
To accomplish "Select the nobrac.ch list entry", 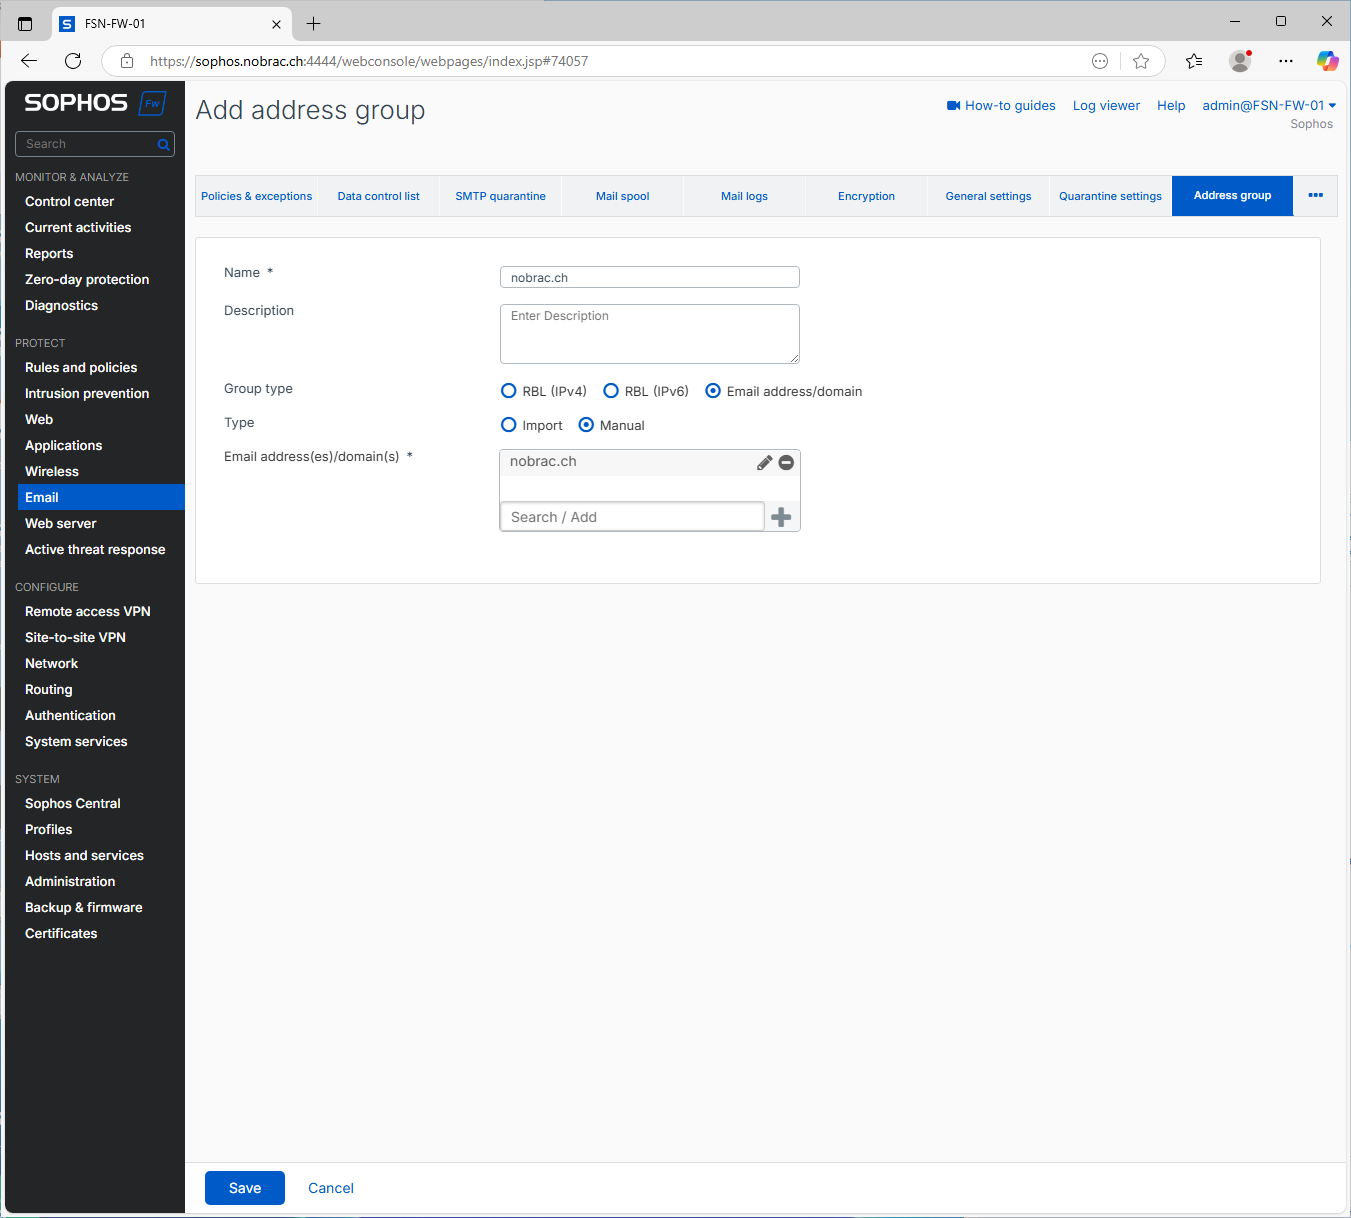I will (543, 461).
